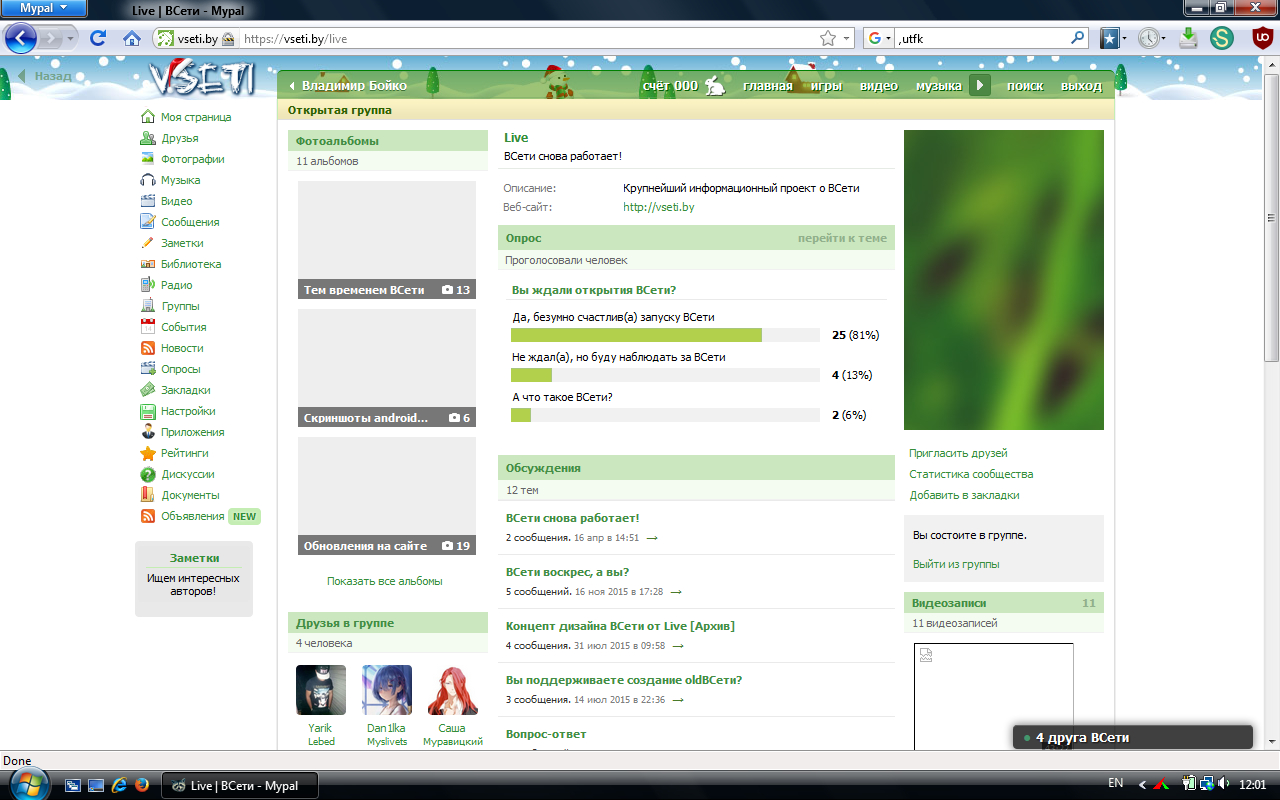This screenshot has width=1280, height=800.
Task: Open the downloads toolbar icon
Action: (x=1188, y=38)
